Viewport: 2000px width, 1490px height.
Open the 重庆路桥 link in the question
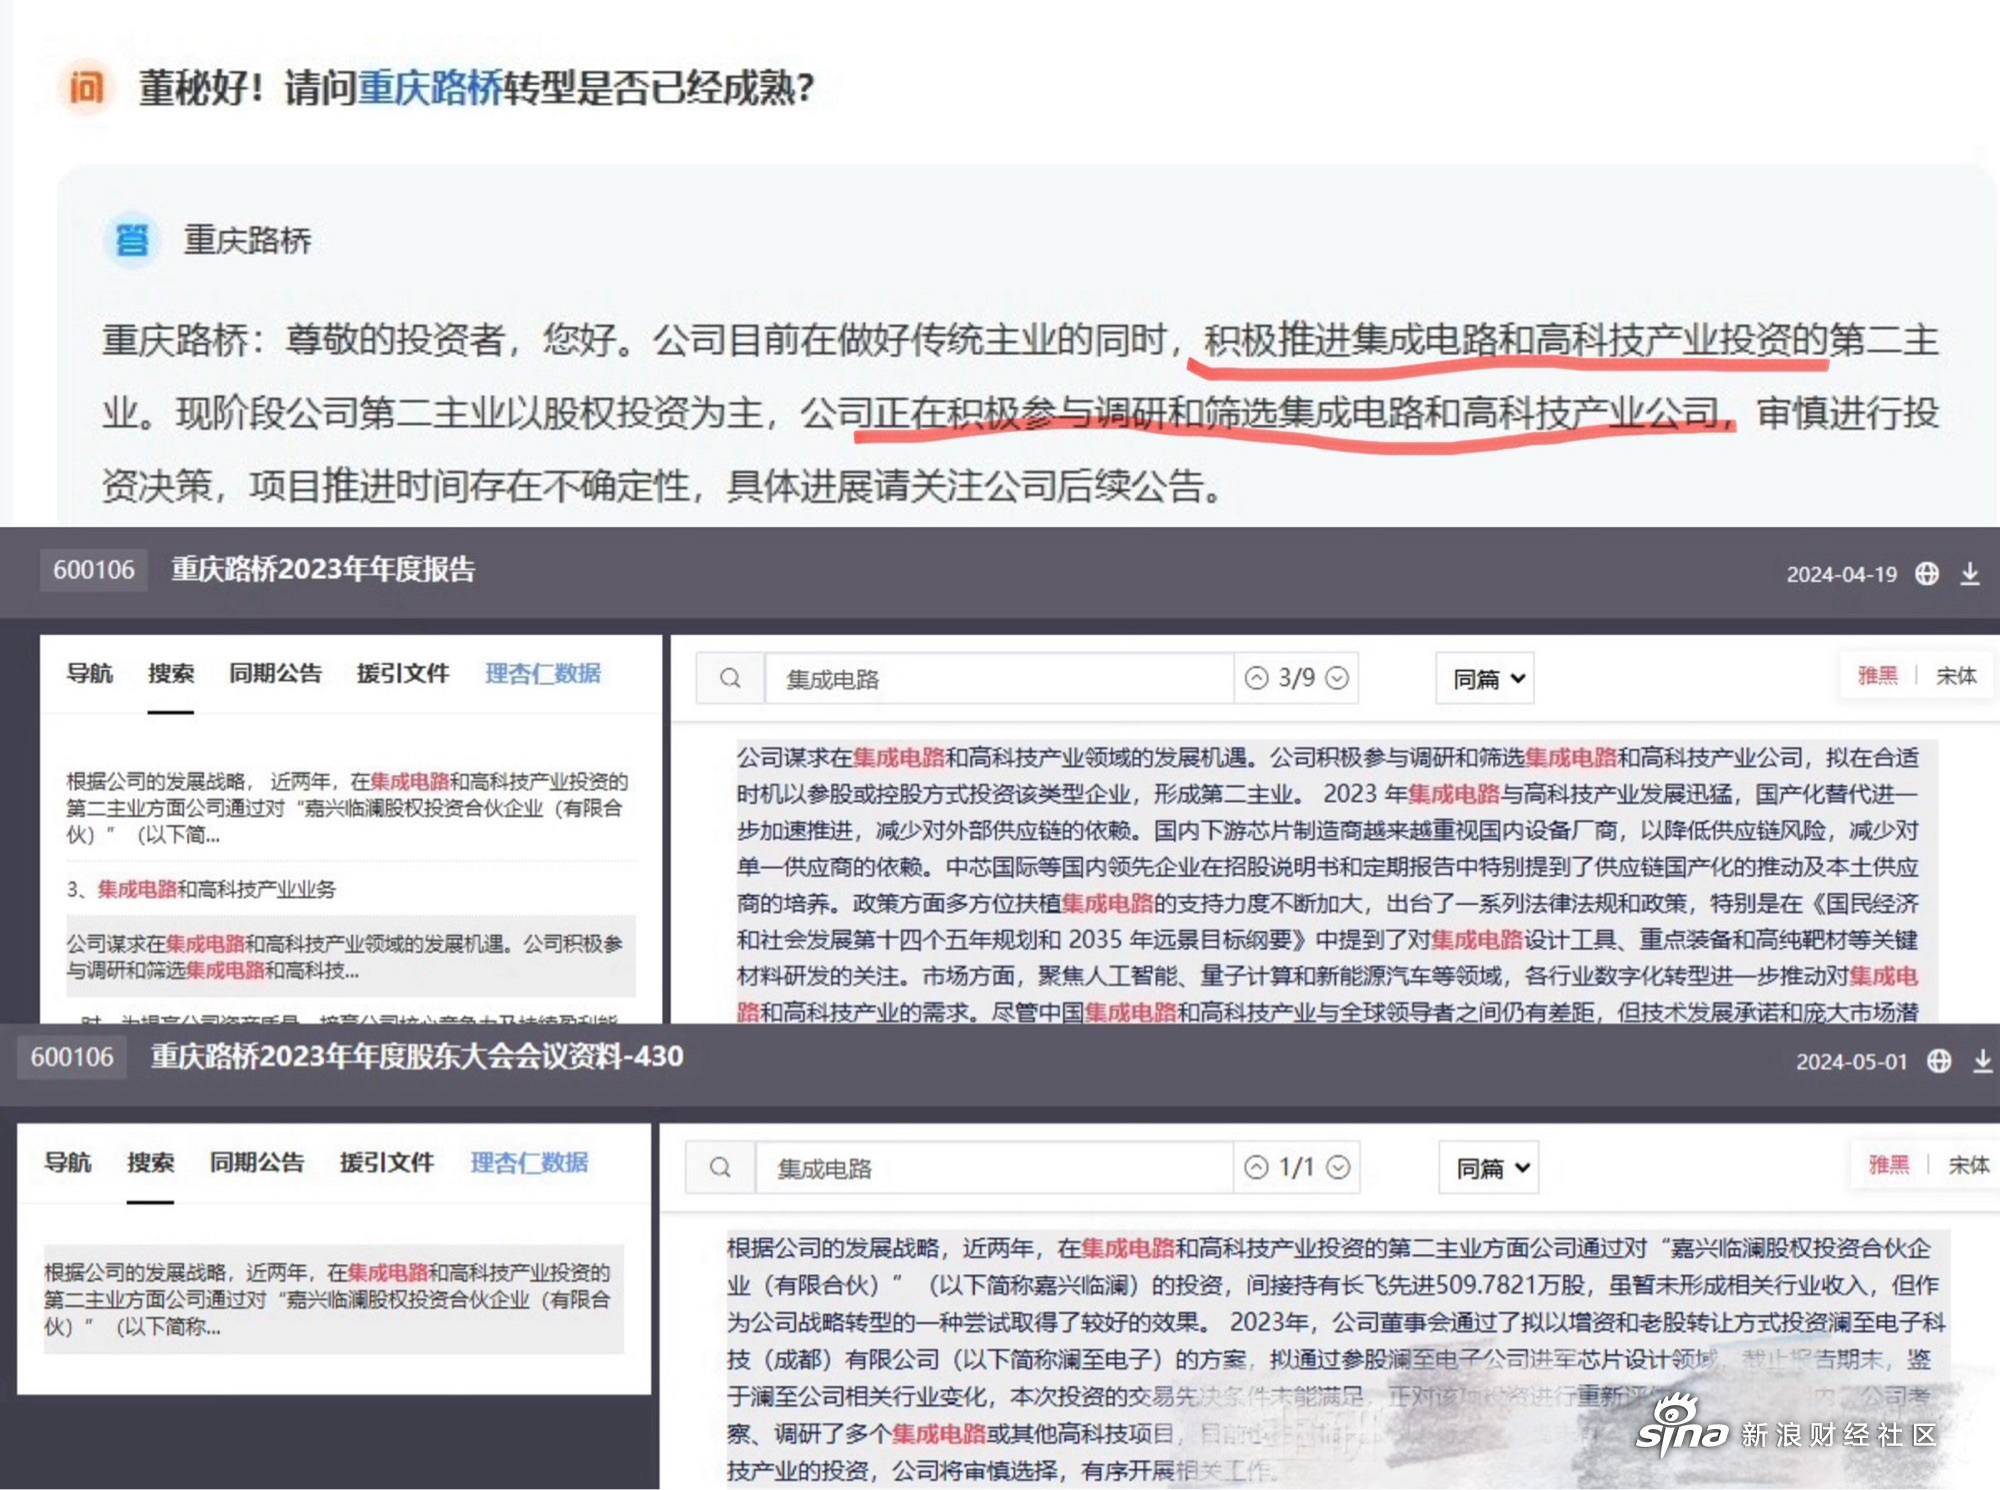coord(430,88)
